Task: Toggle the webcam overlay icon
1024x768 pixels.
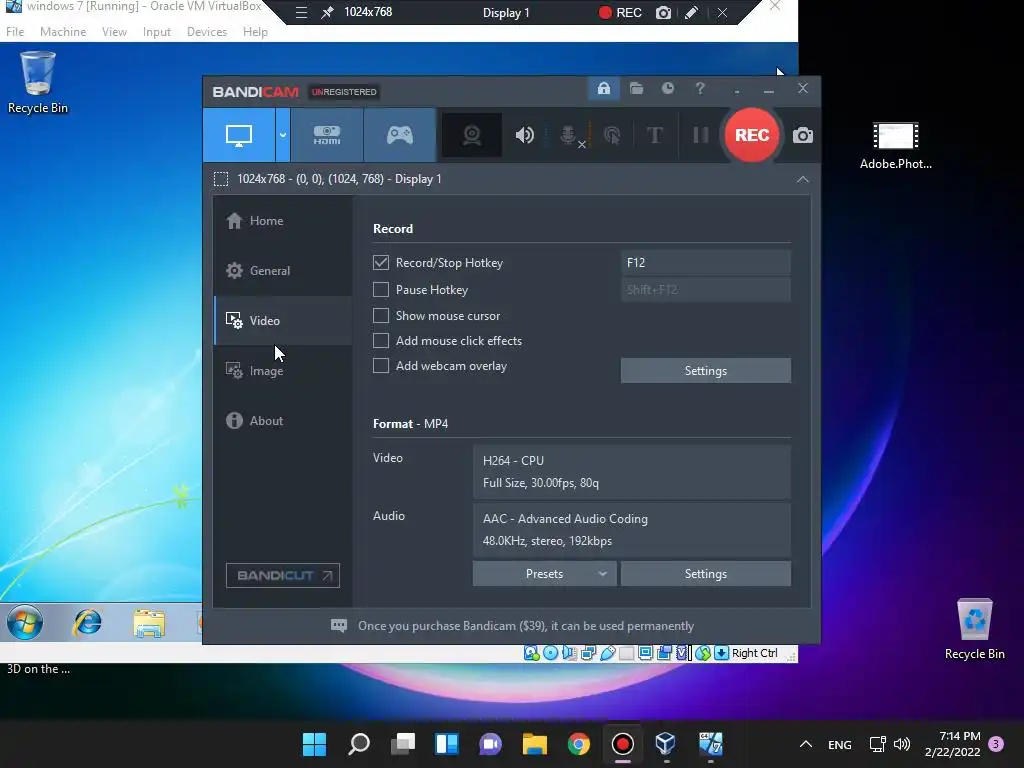Action: pyautogui.click(x=472, y=135)
